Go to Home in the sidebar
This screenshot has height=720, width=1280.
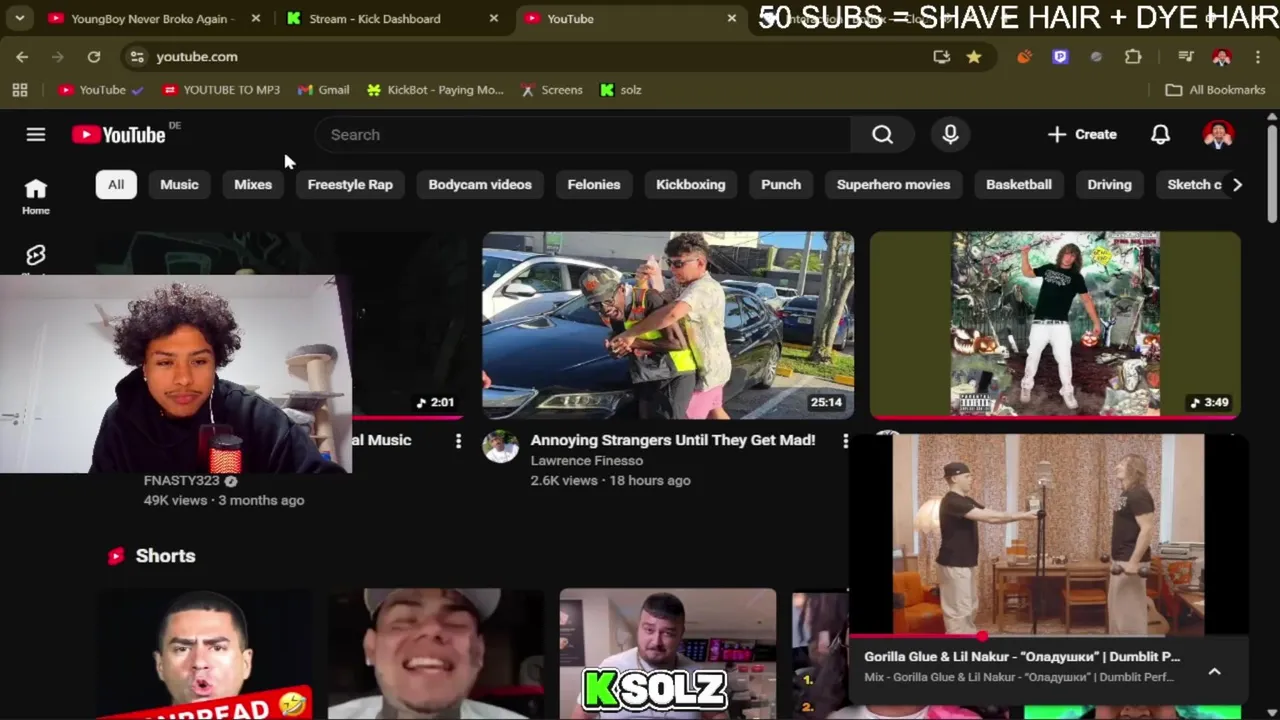pos(36,196)
